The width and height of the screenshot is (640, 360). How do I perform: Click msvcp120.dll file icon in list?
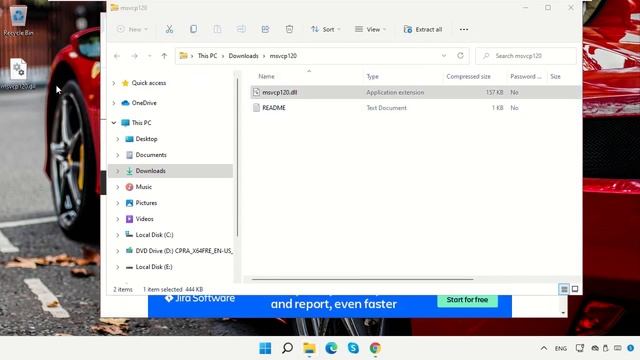[256, 92]
